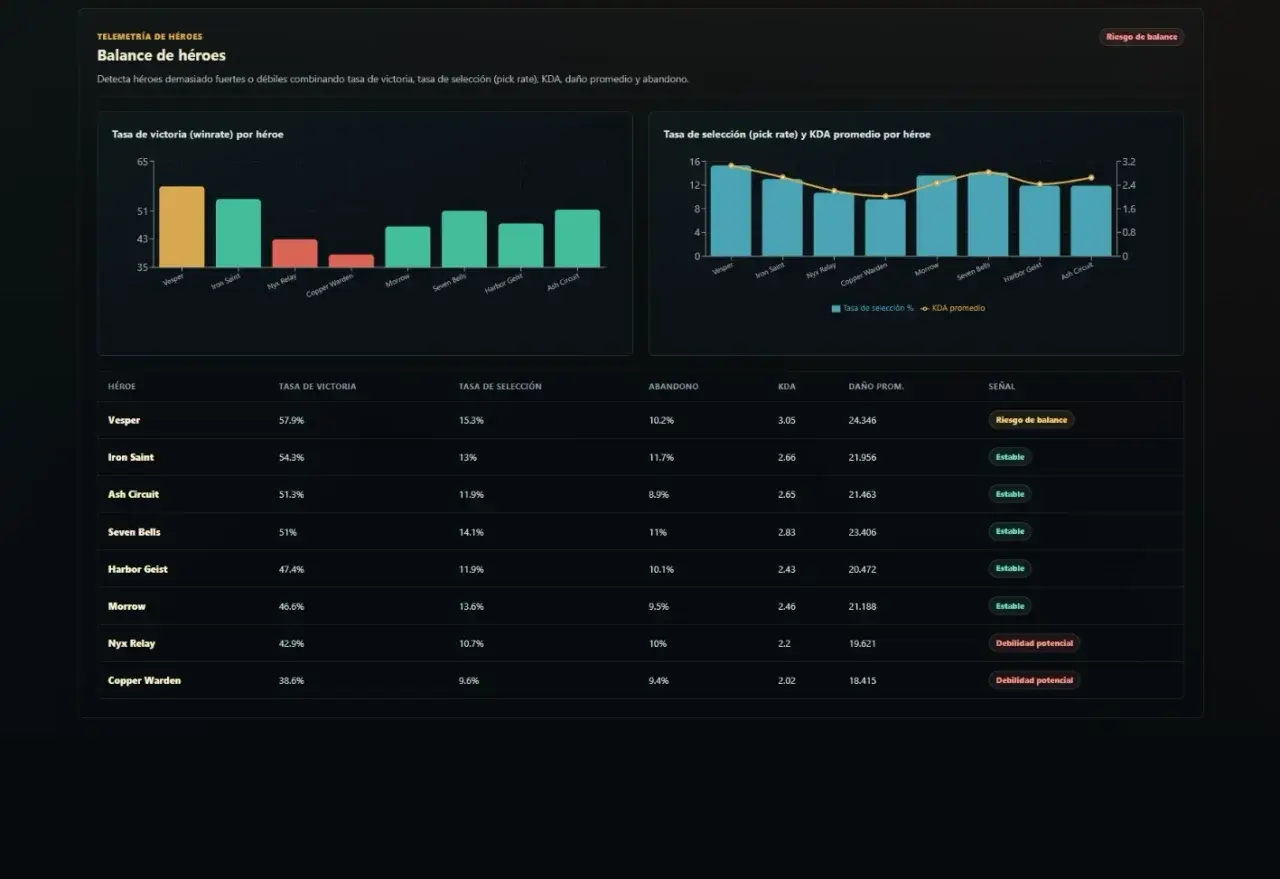Click the Ash Circuit winrate bar
Screen dimensions: 1280x879
pyautogui.click(x=577, y=238)
